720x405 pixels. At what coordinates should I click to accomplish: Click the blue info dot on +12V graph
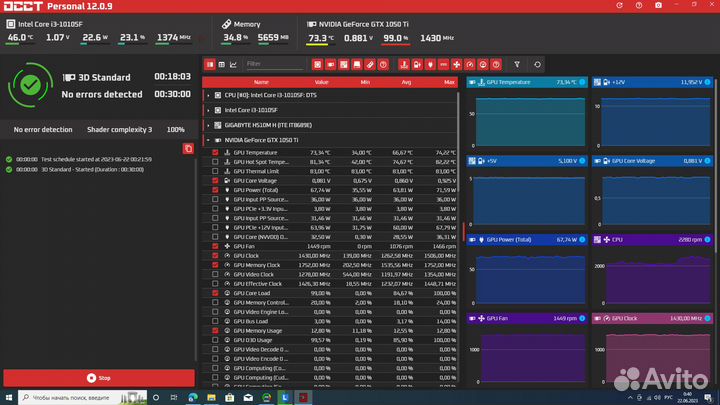coord(708,82)
